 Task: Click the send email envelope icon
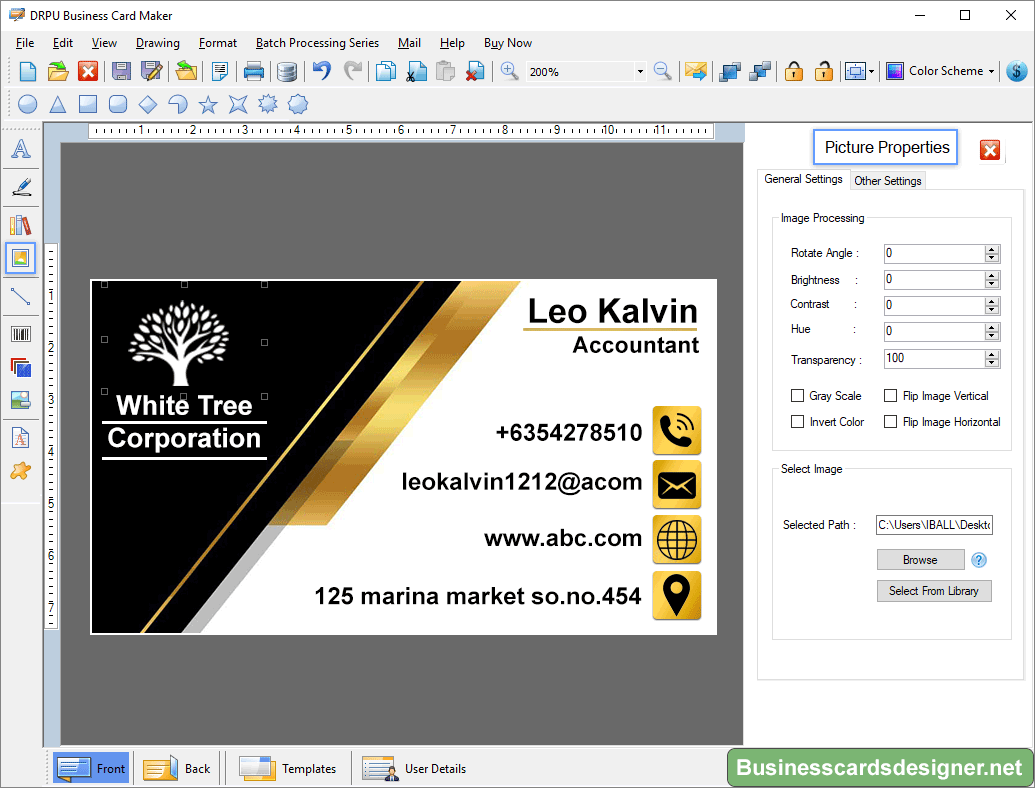point(696,71)
